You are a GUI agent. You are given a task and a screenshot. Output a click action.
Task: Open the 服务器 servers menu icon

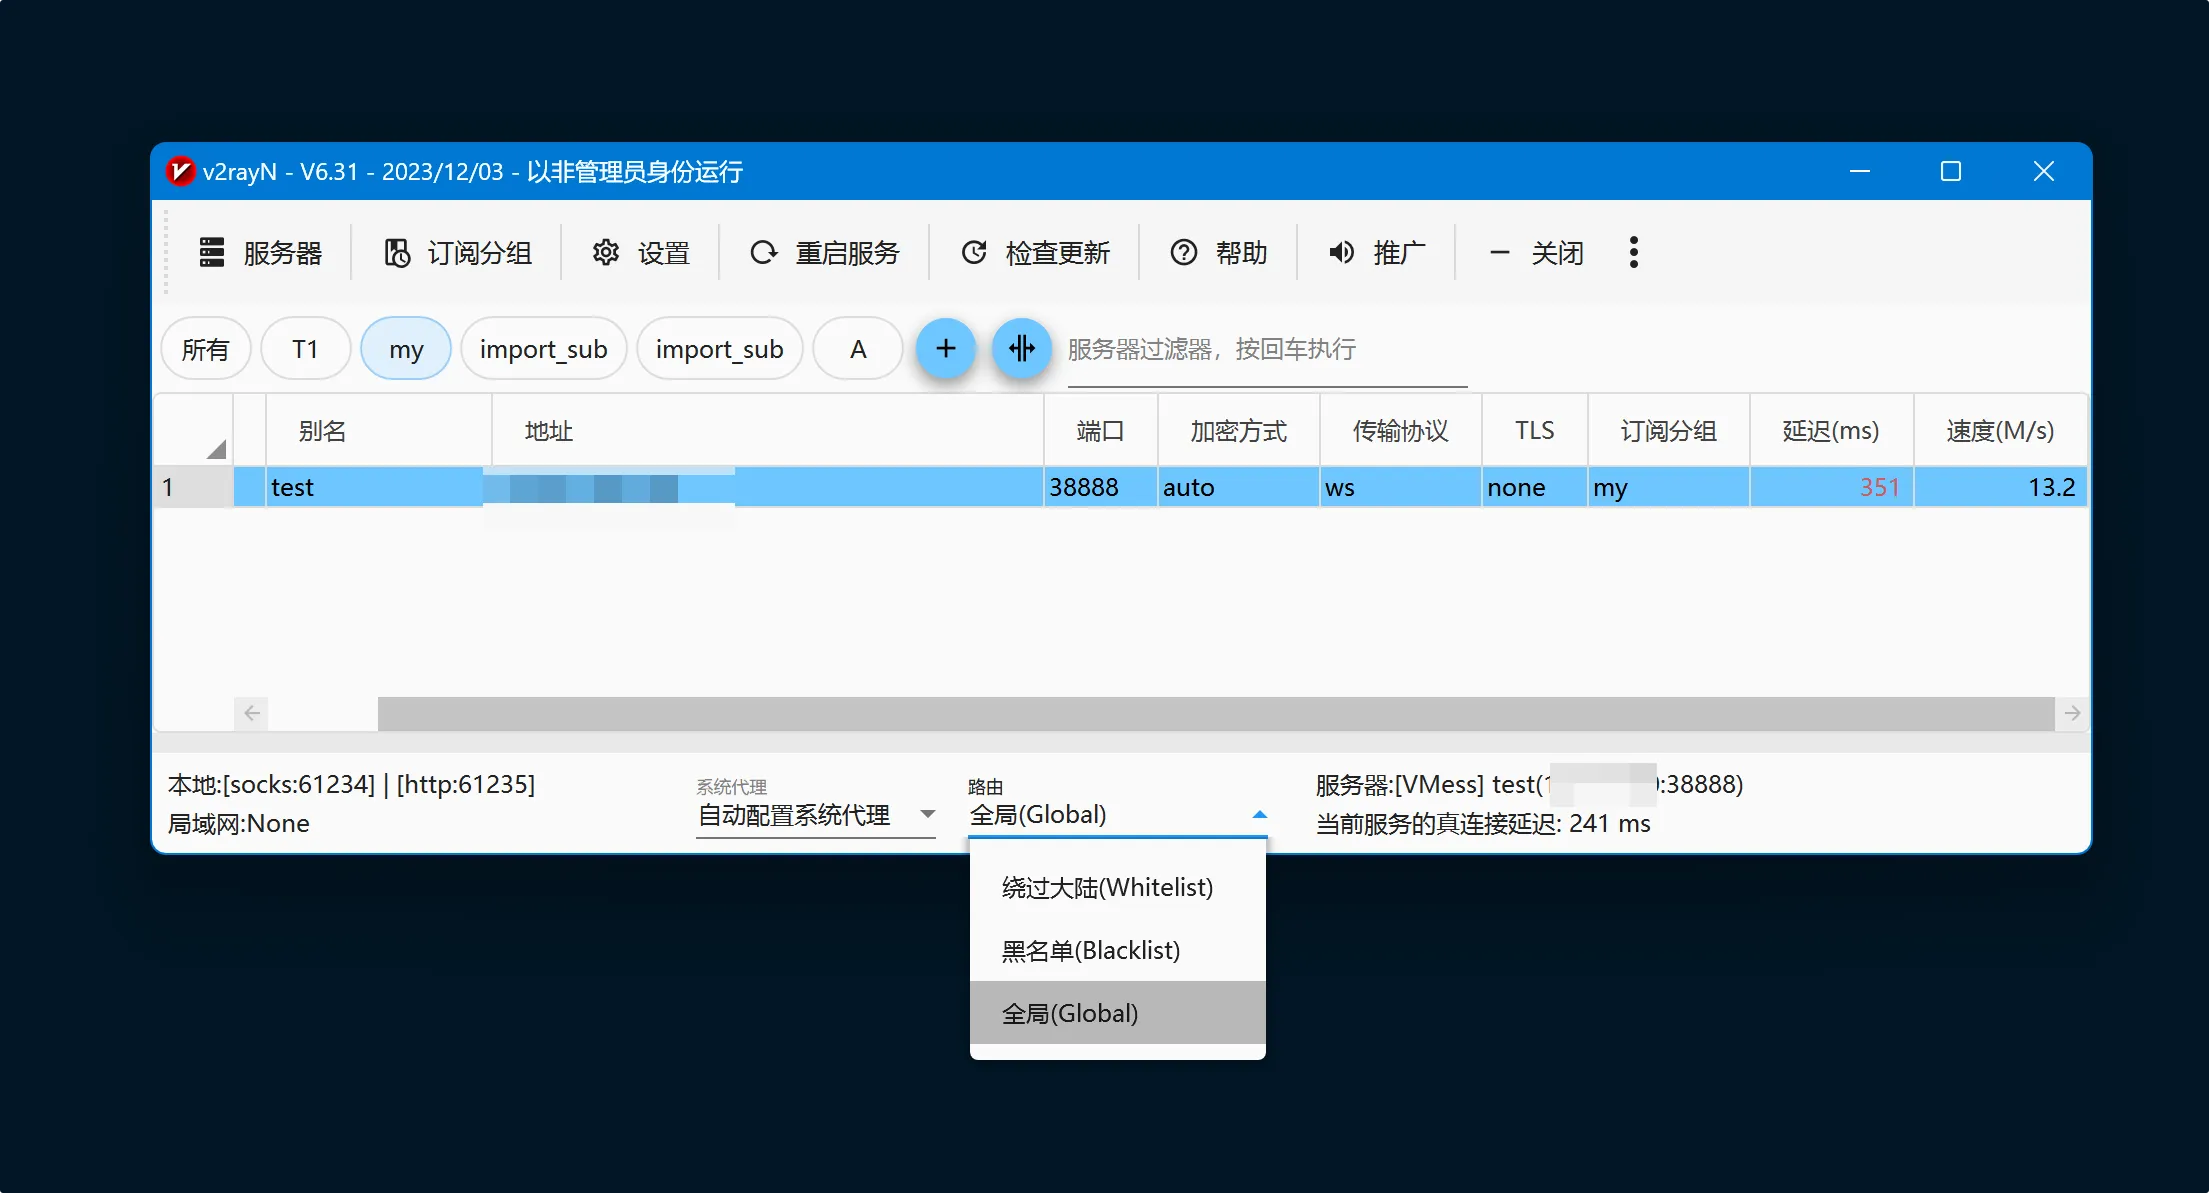click(x=211, y=252)
